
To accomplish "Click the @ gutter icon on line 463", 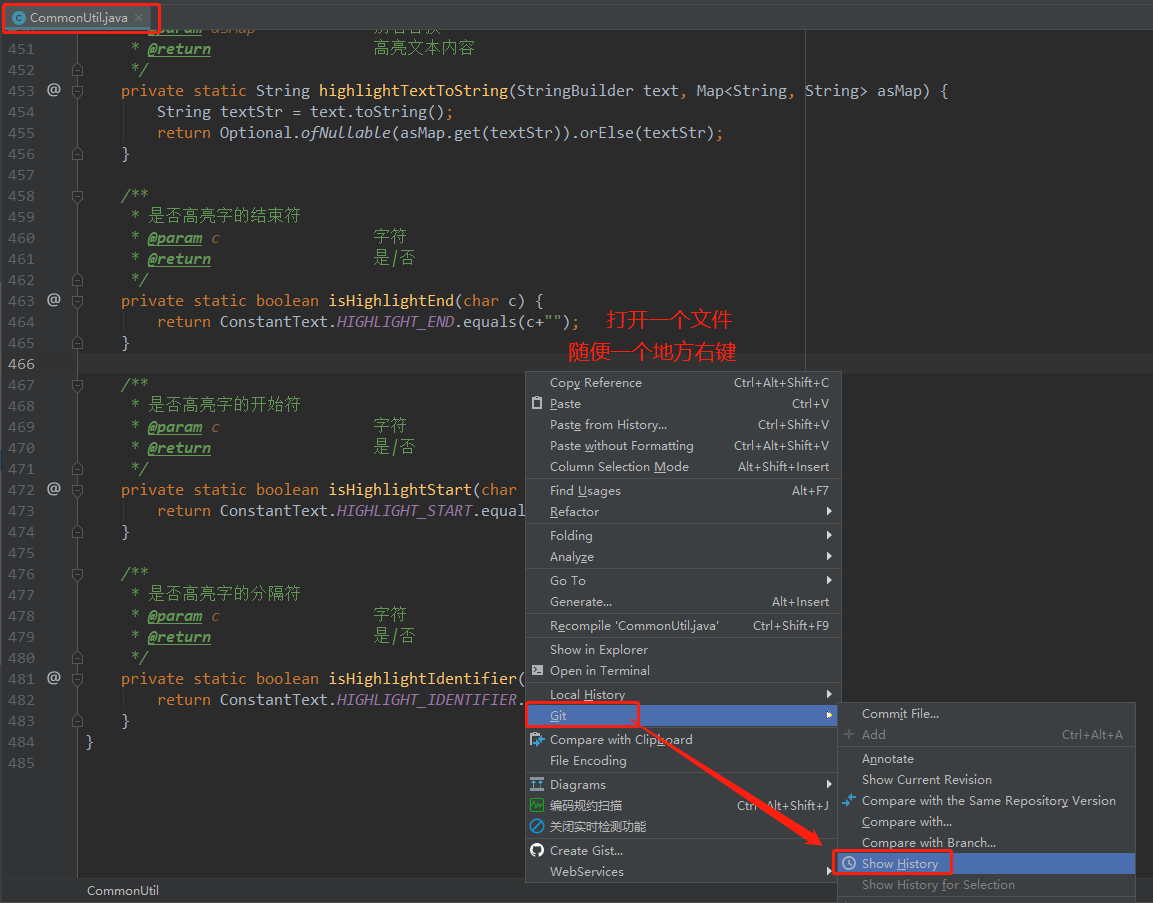I will tap(54, 300).
